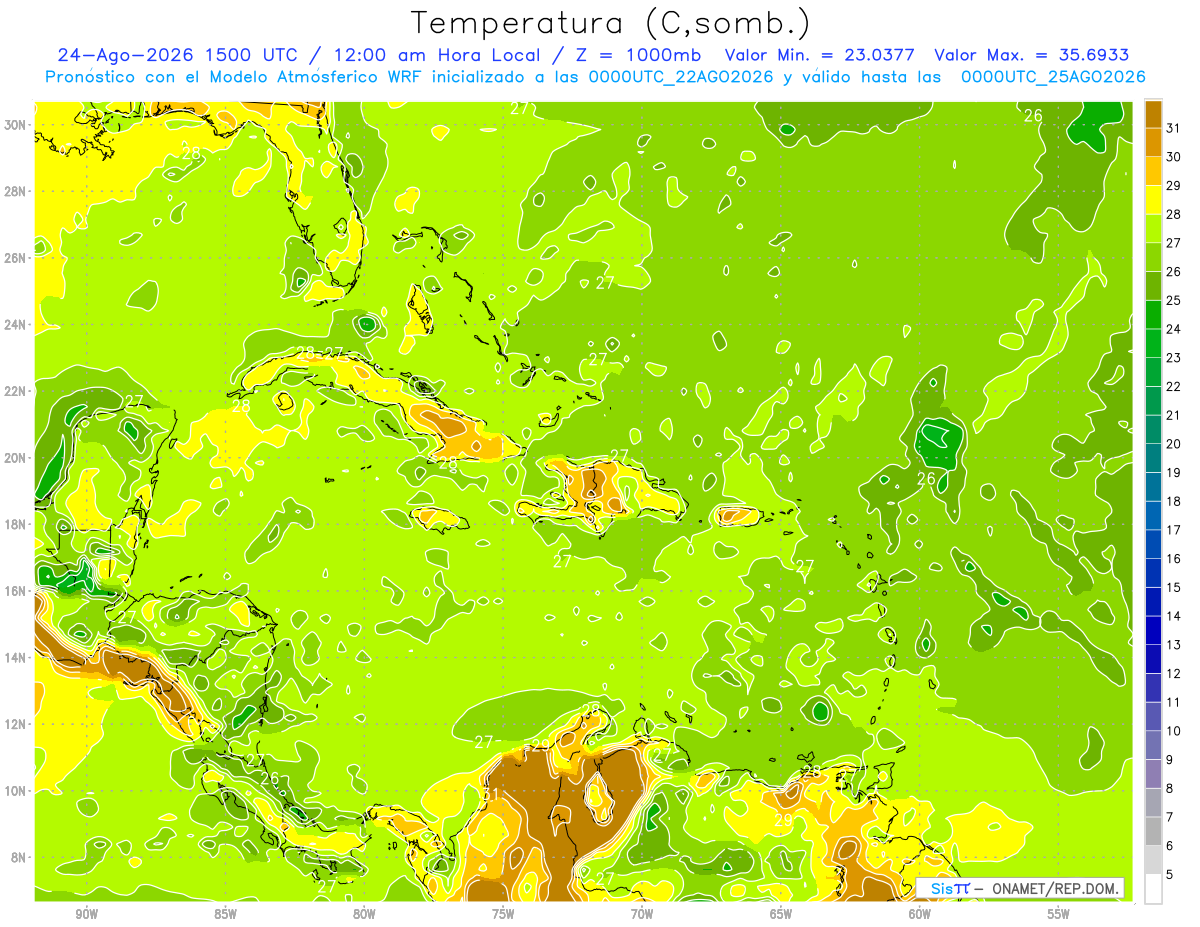Screen dimensions: 1200x927
Task: Click legend scale label 25
Action: click(1174, 300)
